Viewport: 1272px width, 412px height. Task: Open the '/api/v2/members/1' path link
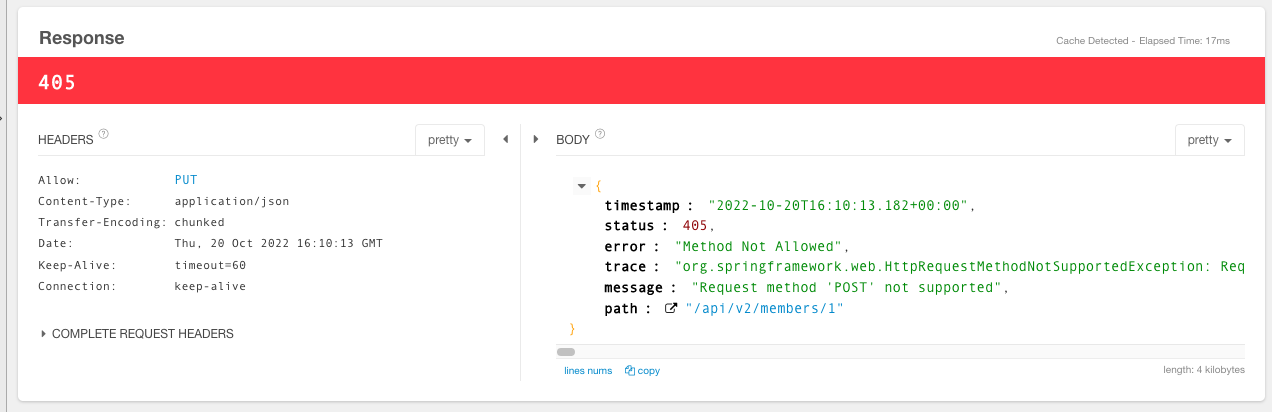pyautogui.click(x=765, y=309)
